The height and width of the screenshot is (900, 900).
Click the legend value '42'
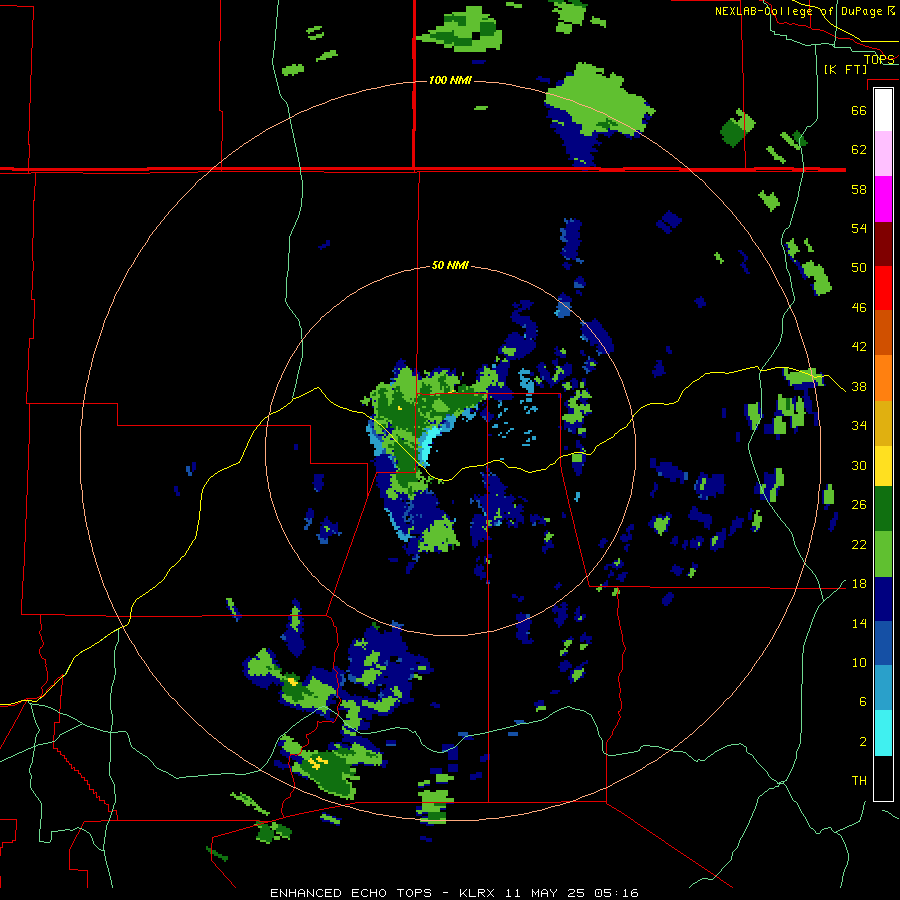(859, 346)
